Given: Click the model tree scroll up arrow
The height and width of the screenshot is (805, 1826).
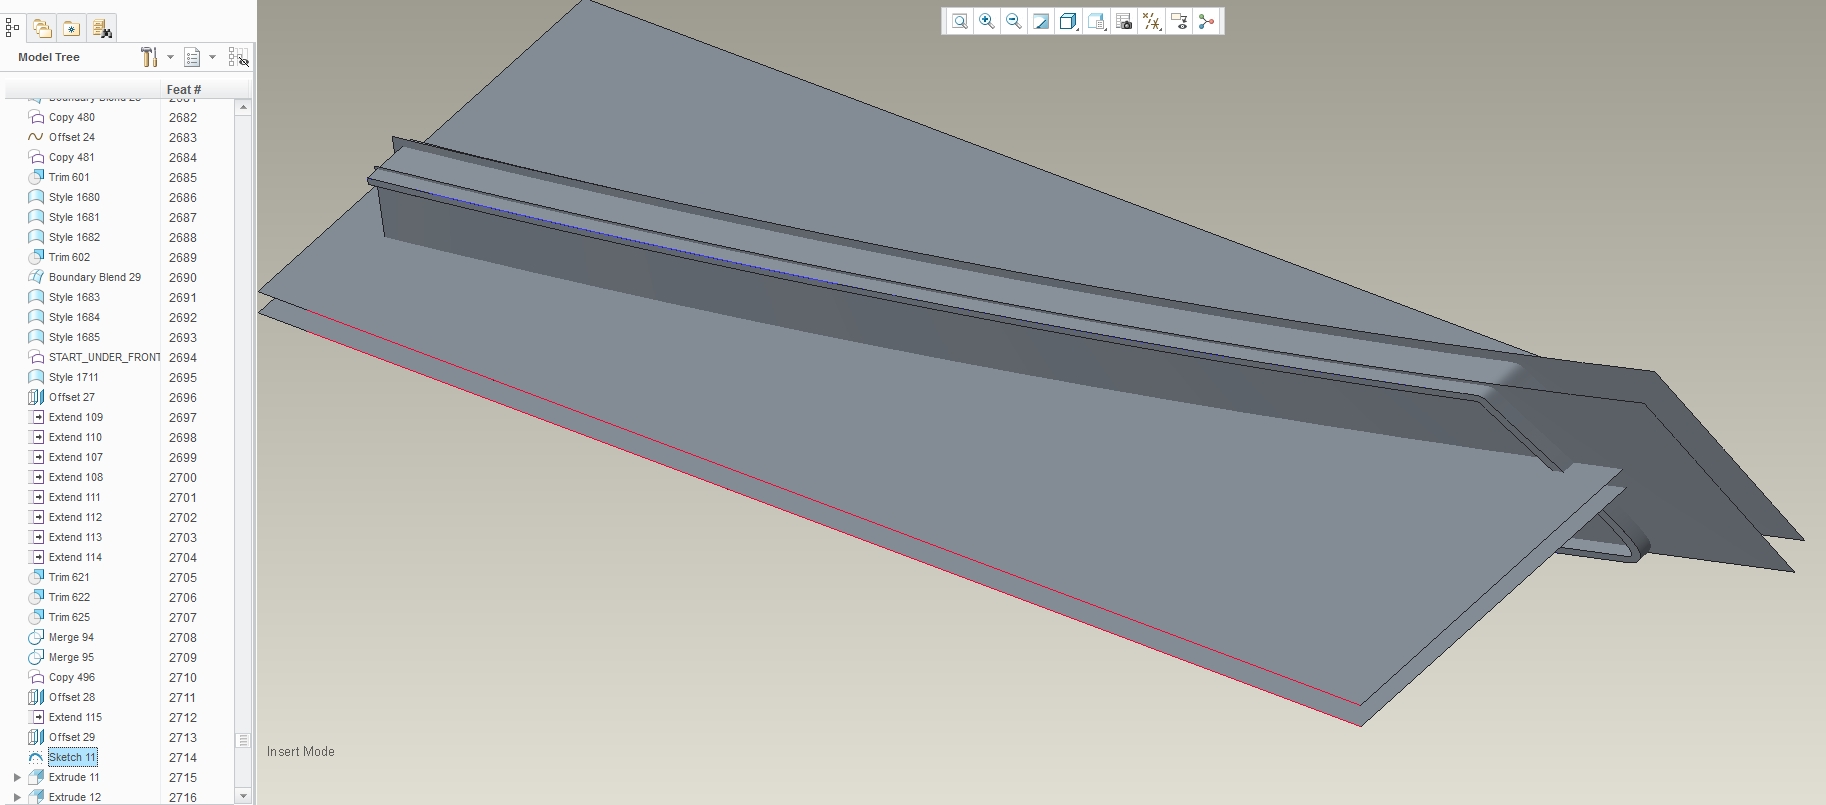Looking at the screenshot, I should tap(243, 107).
